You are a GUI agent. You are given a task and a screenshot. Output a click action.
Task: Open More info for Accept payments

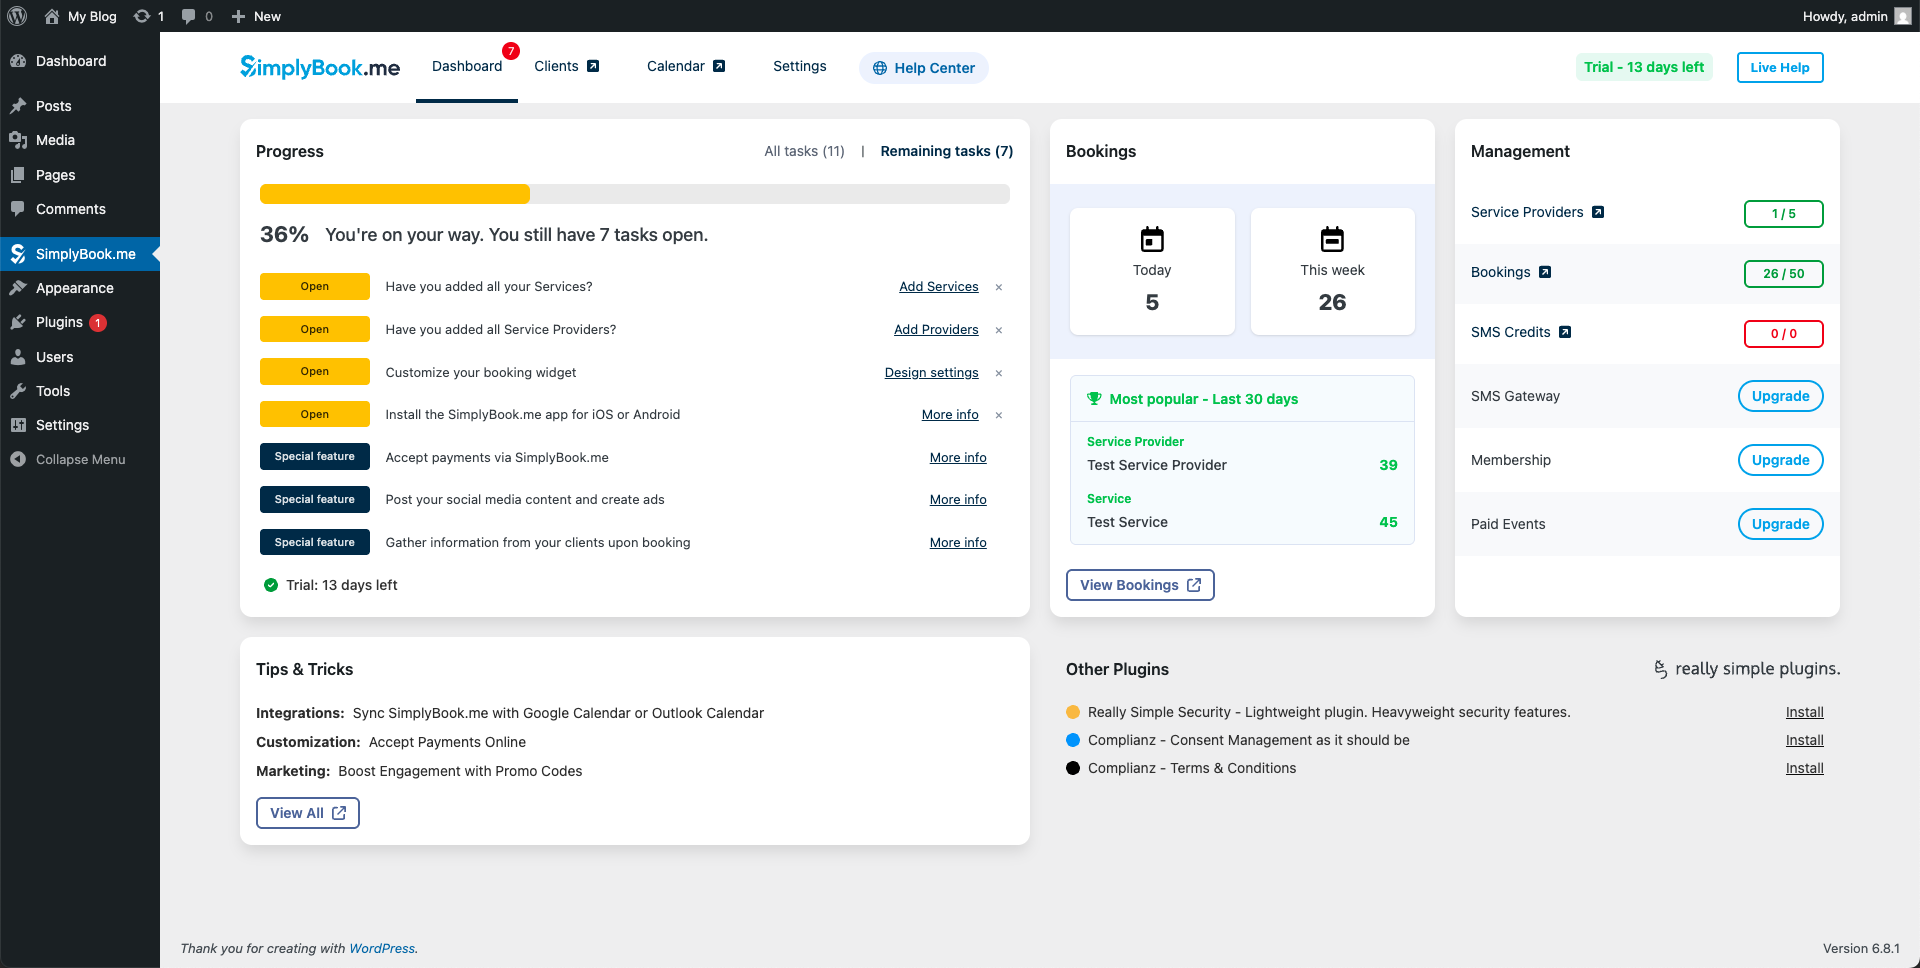(x=958, y=458)
